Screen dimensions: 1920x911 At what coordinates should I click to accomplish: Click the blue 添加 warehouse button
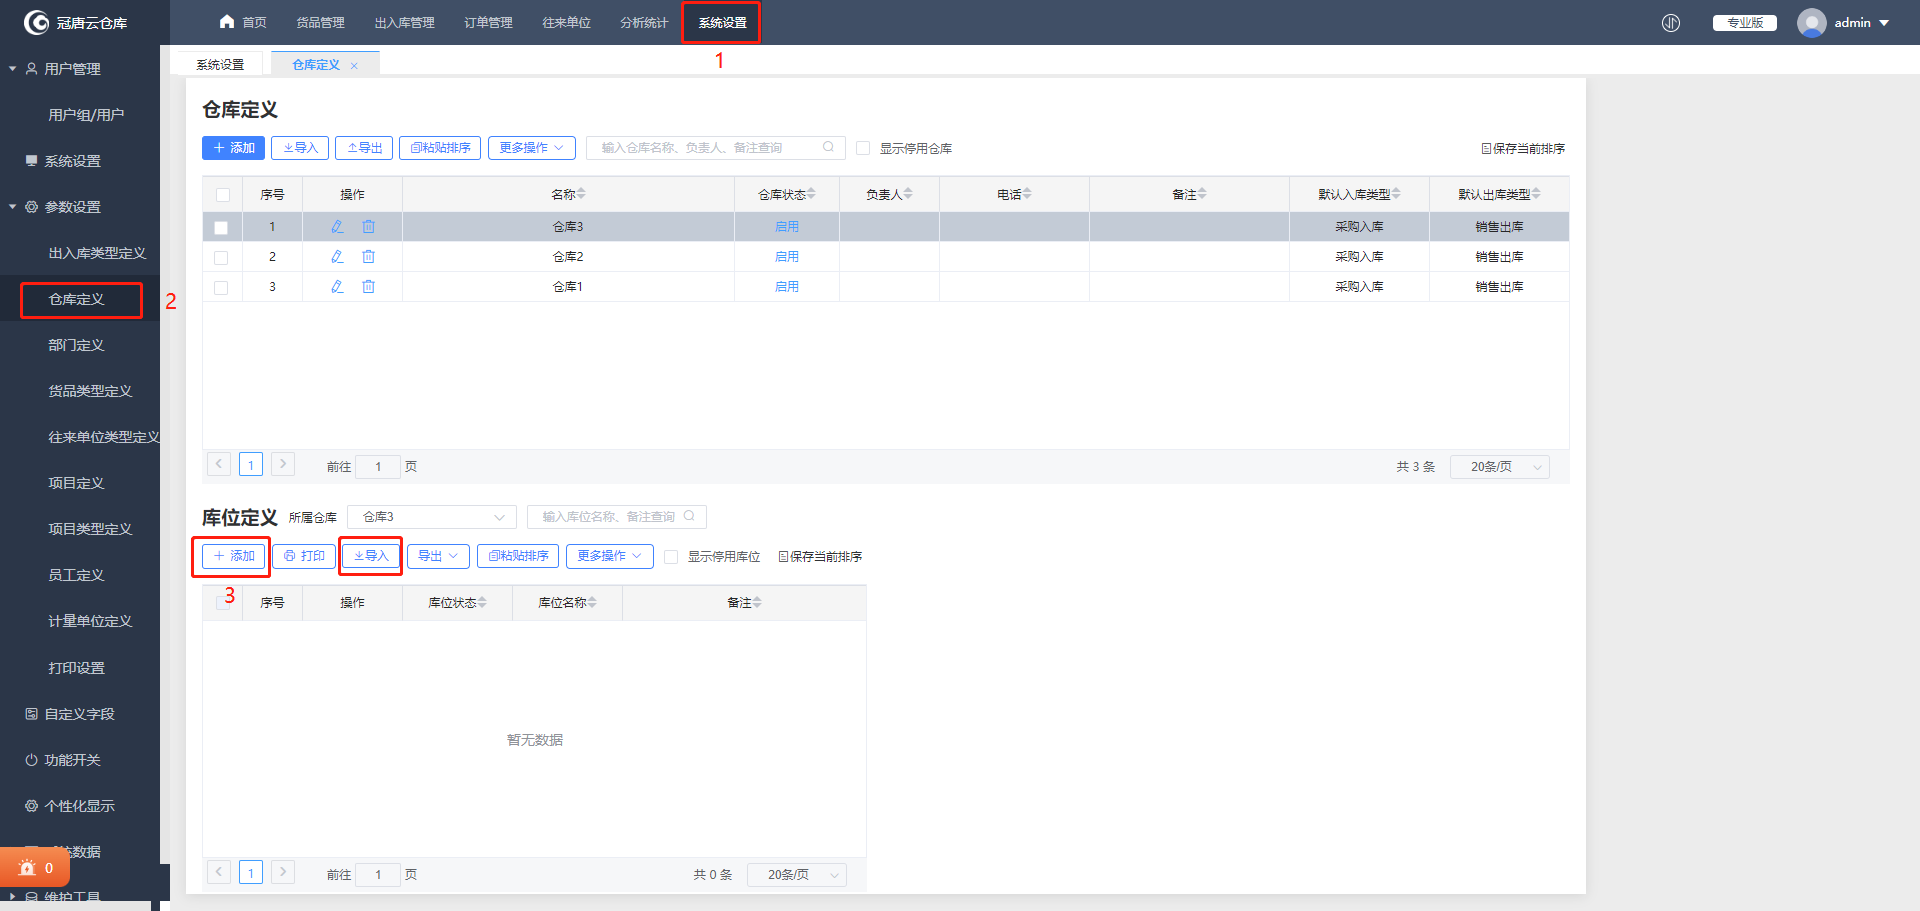pyautogui.click(x=233, y=148)
